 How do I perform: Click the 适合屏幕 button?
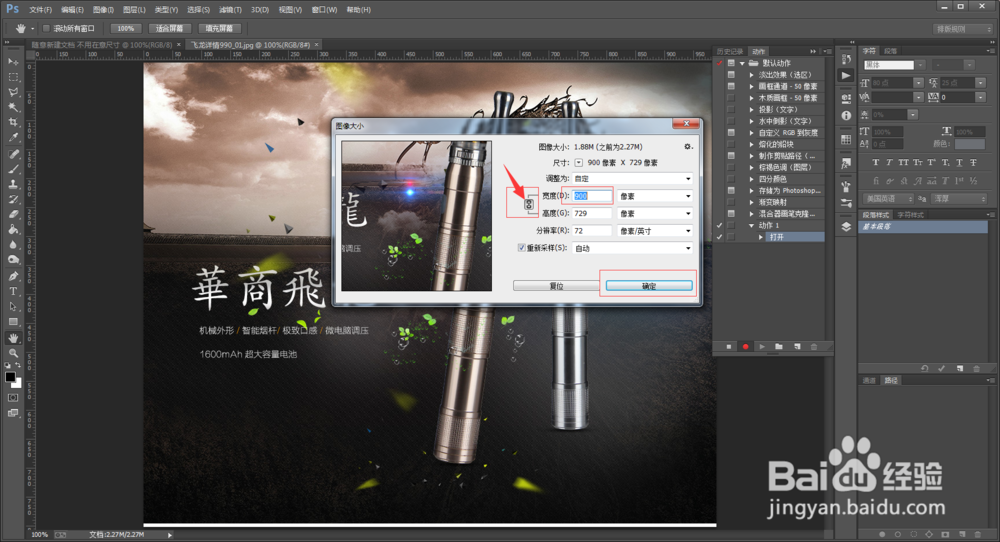click(169, 28)
